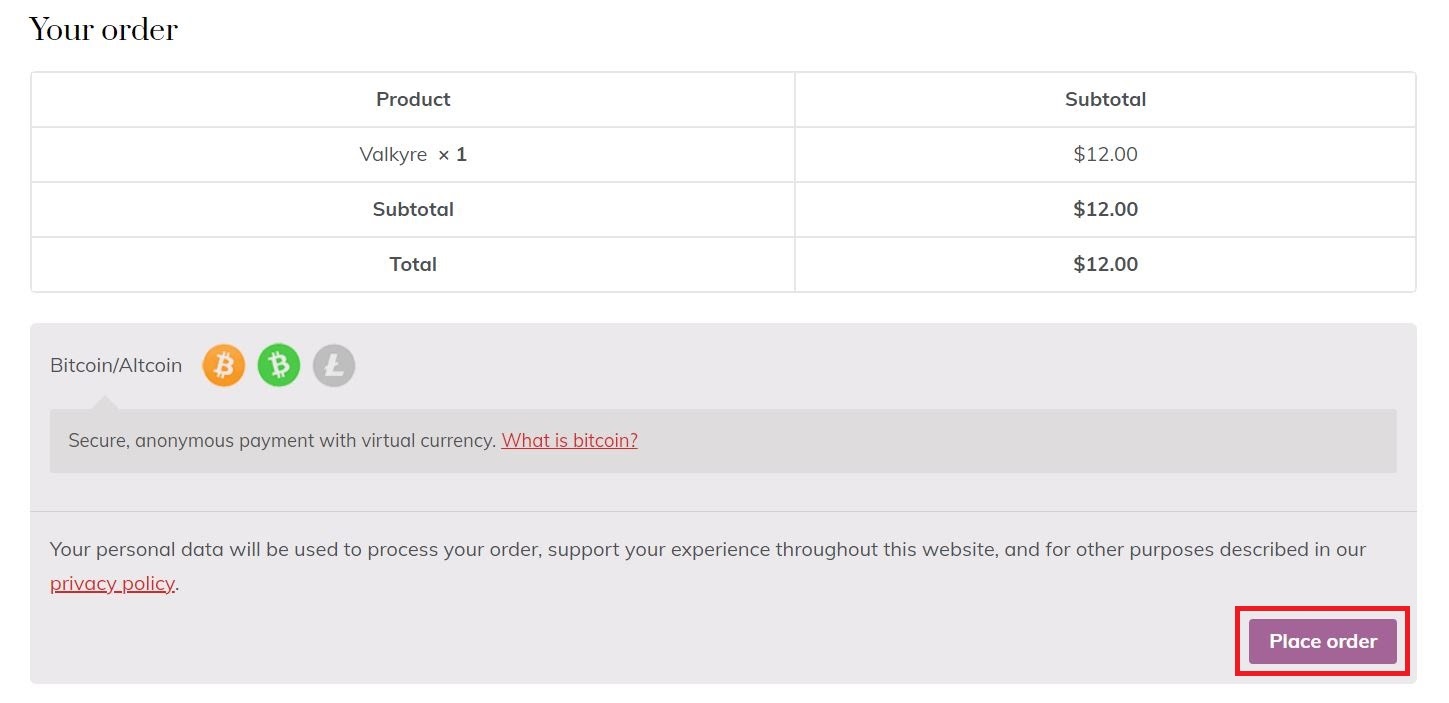Click the payment description box pointer arrow

tap(104, 403)
